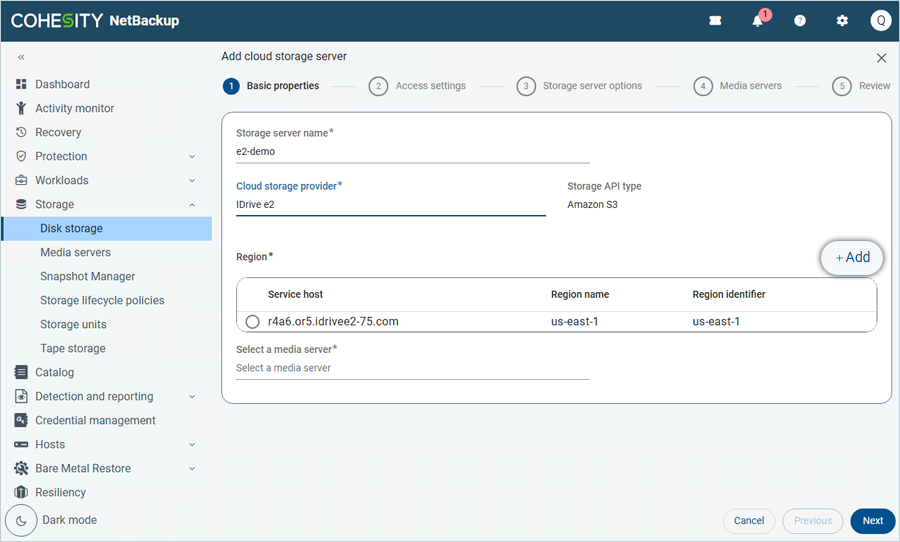Click the help question mark icon

(800, 21)
